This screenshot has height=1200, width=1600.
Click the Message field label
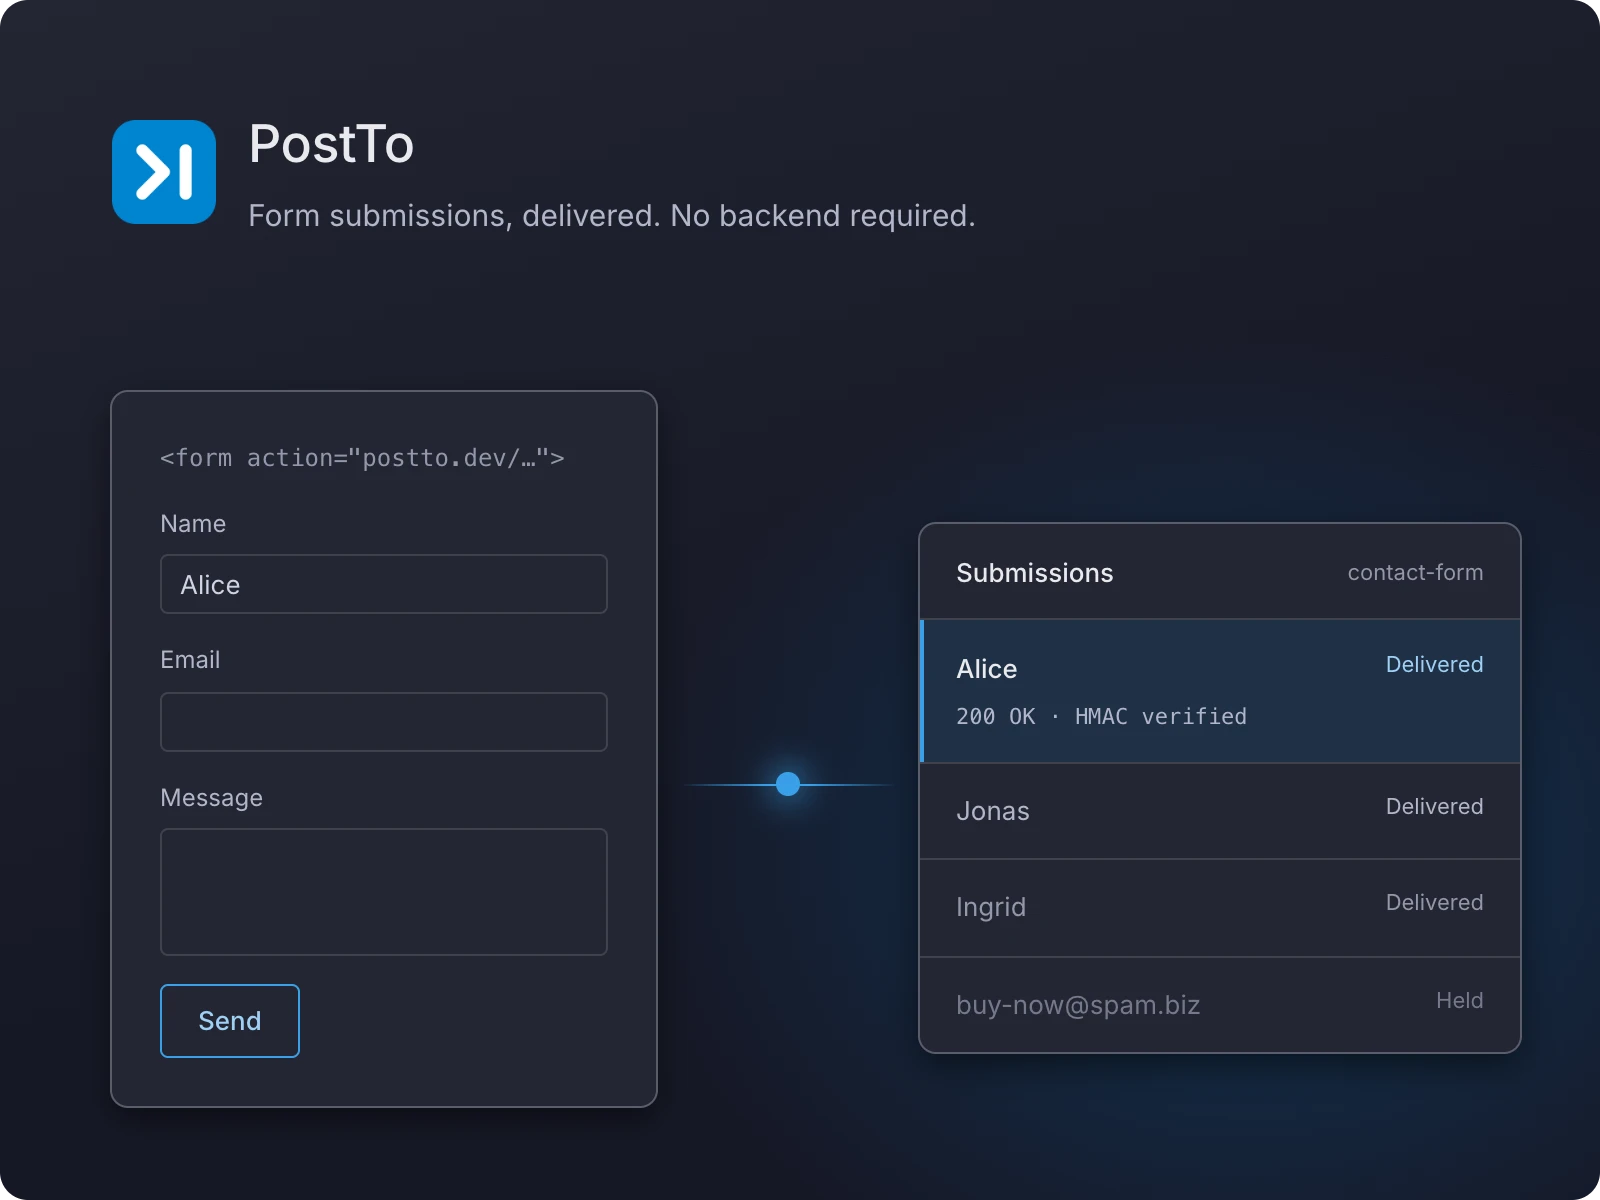coord(212,798)
